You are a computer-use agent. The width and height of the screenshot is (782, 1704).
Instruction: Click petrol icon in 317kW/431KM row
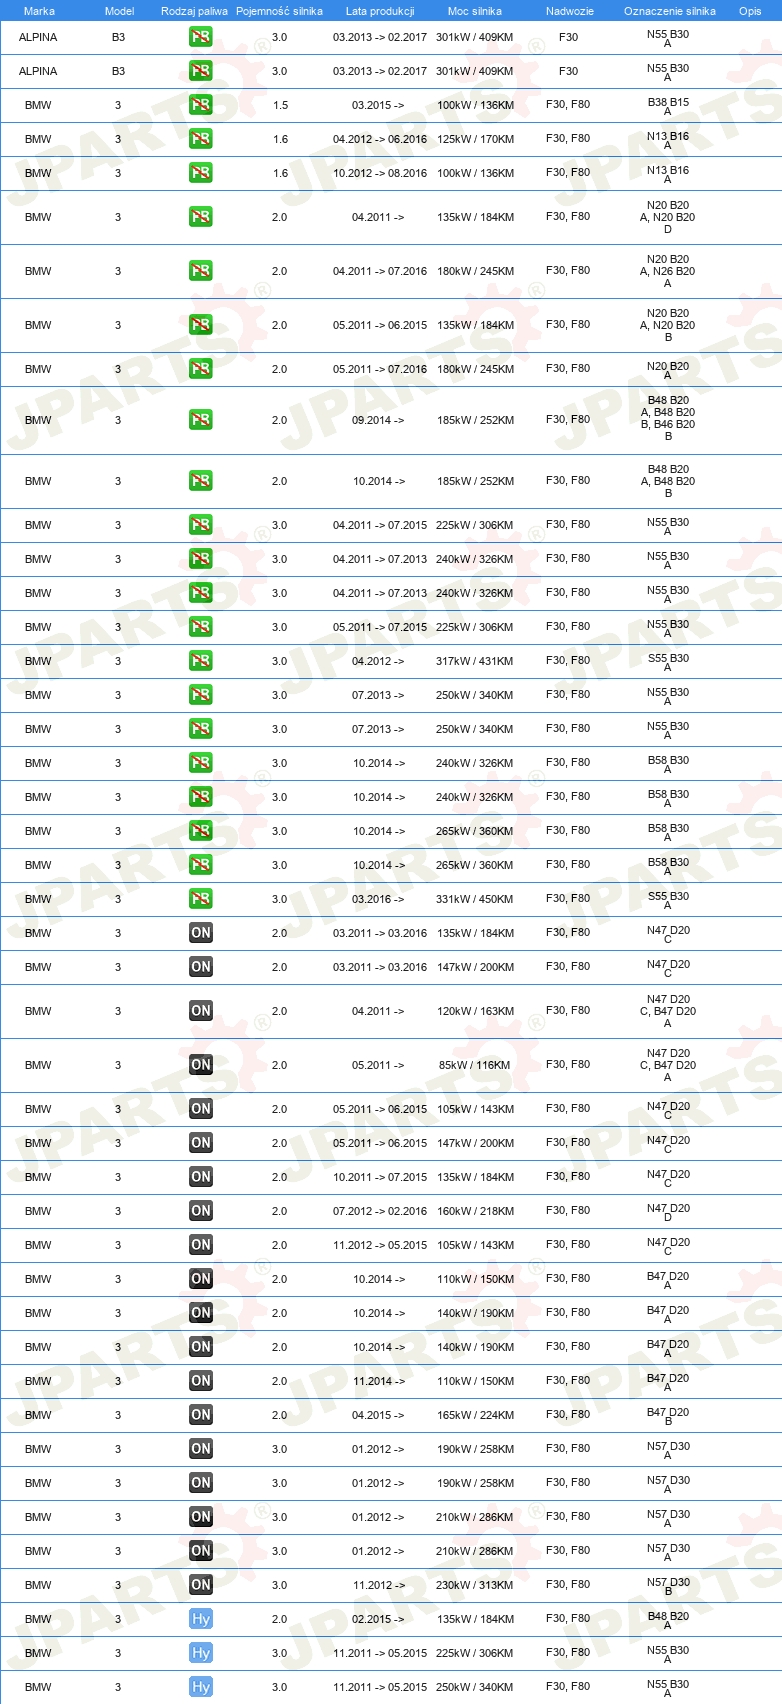[x=201, y=661]
